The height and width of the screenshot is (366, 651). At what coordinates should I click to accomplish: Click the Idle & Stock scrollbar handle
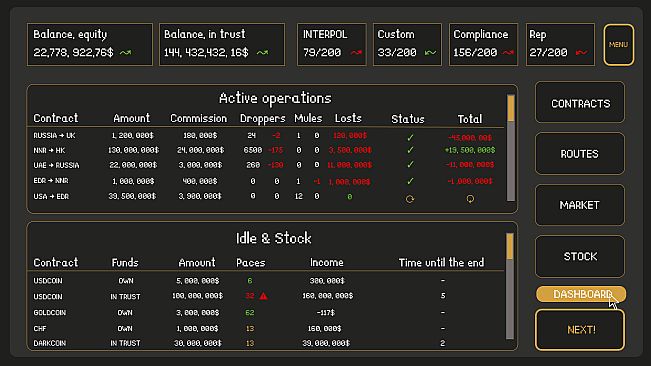510,246
